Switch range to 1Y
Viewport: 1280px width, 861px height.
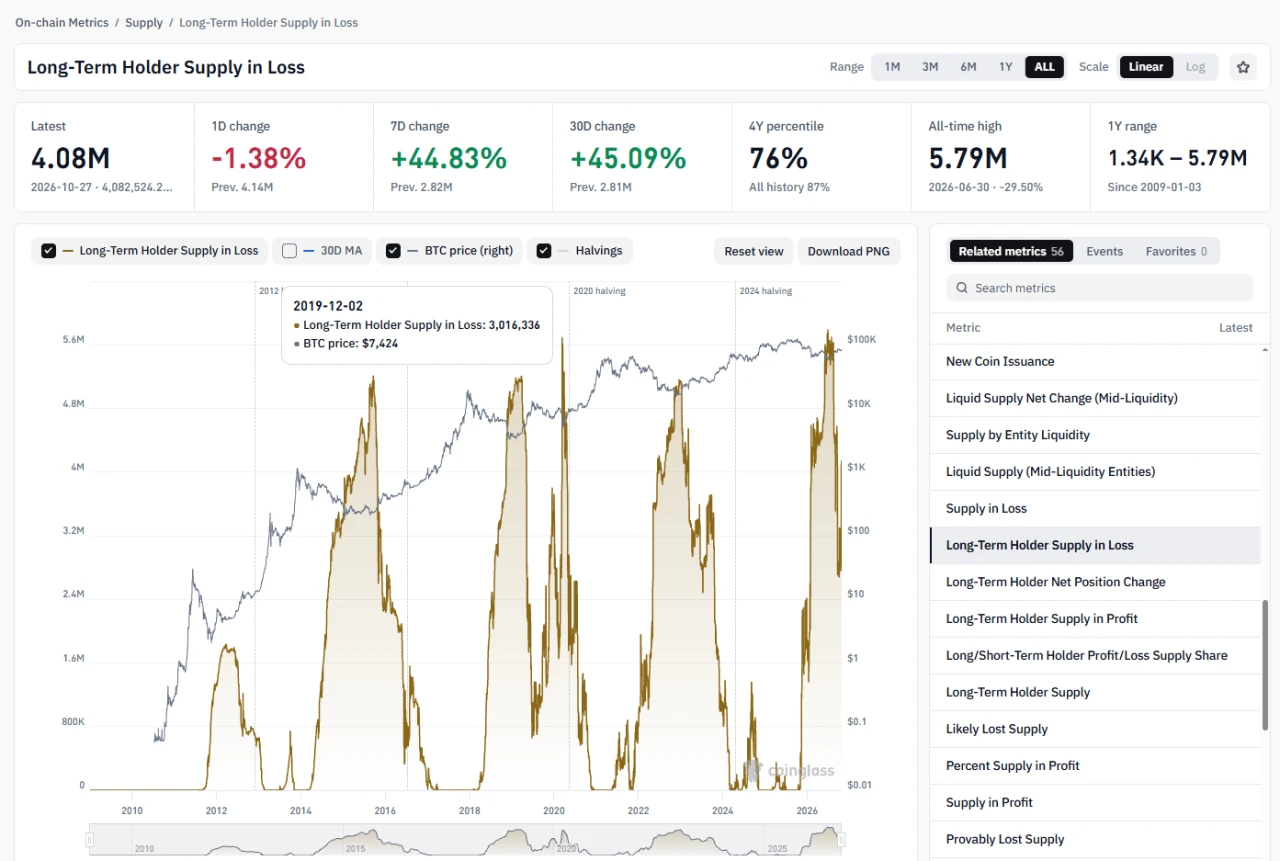(1005, 67)
